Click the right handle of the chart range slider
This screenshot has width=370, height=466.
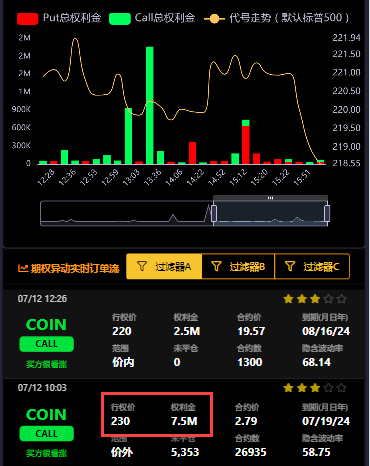[x=327, y=213]
